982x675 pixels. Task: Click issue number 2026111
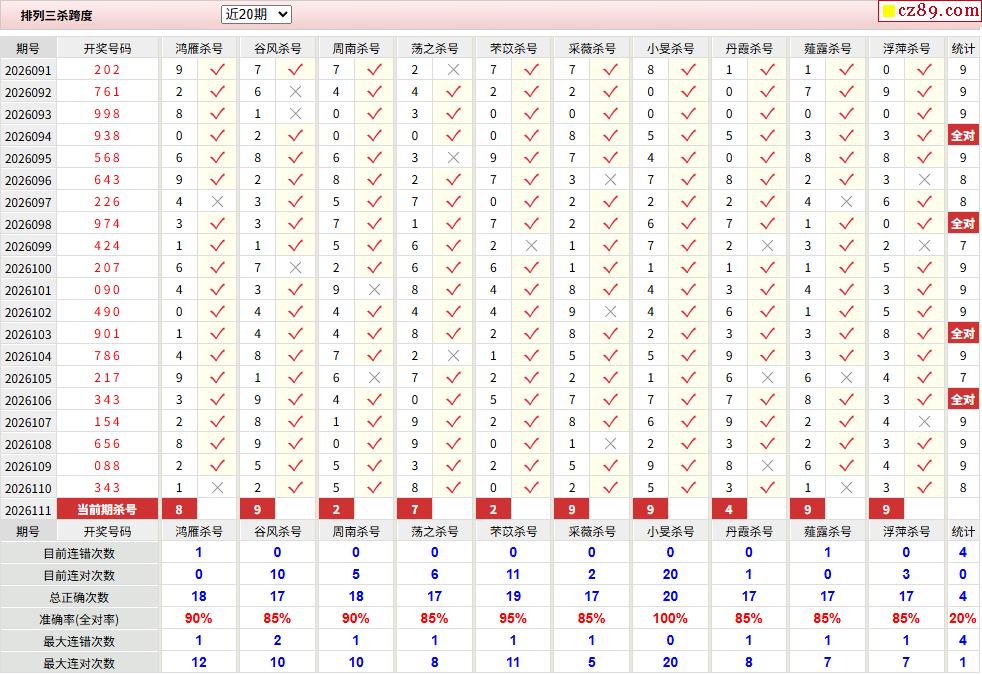28,510
